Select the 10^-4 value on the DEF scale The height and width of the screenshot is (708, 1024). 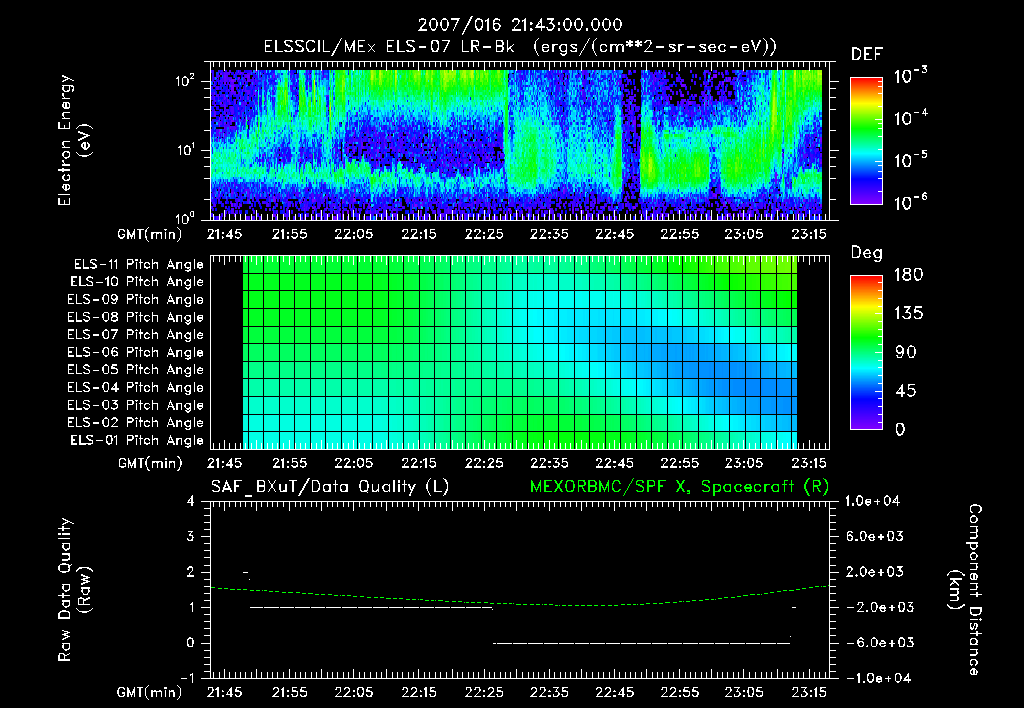pyautogui.click(x=910, y=118)
